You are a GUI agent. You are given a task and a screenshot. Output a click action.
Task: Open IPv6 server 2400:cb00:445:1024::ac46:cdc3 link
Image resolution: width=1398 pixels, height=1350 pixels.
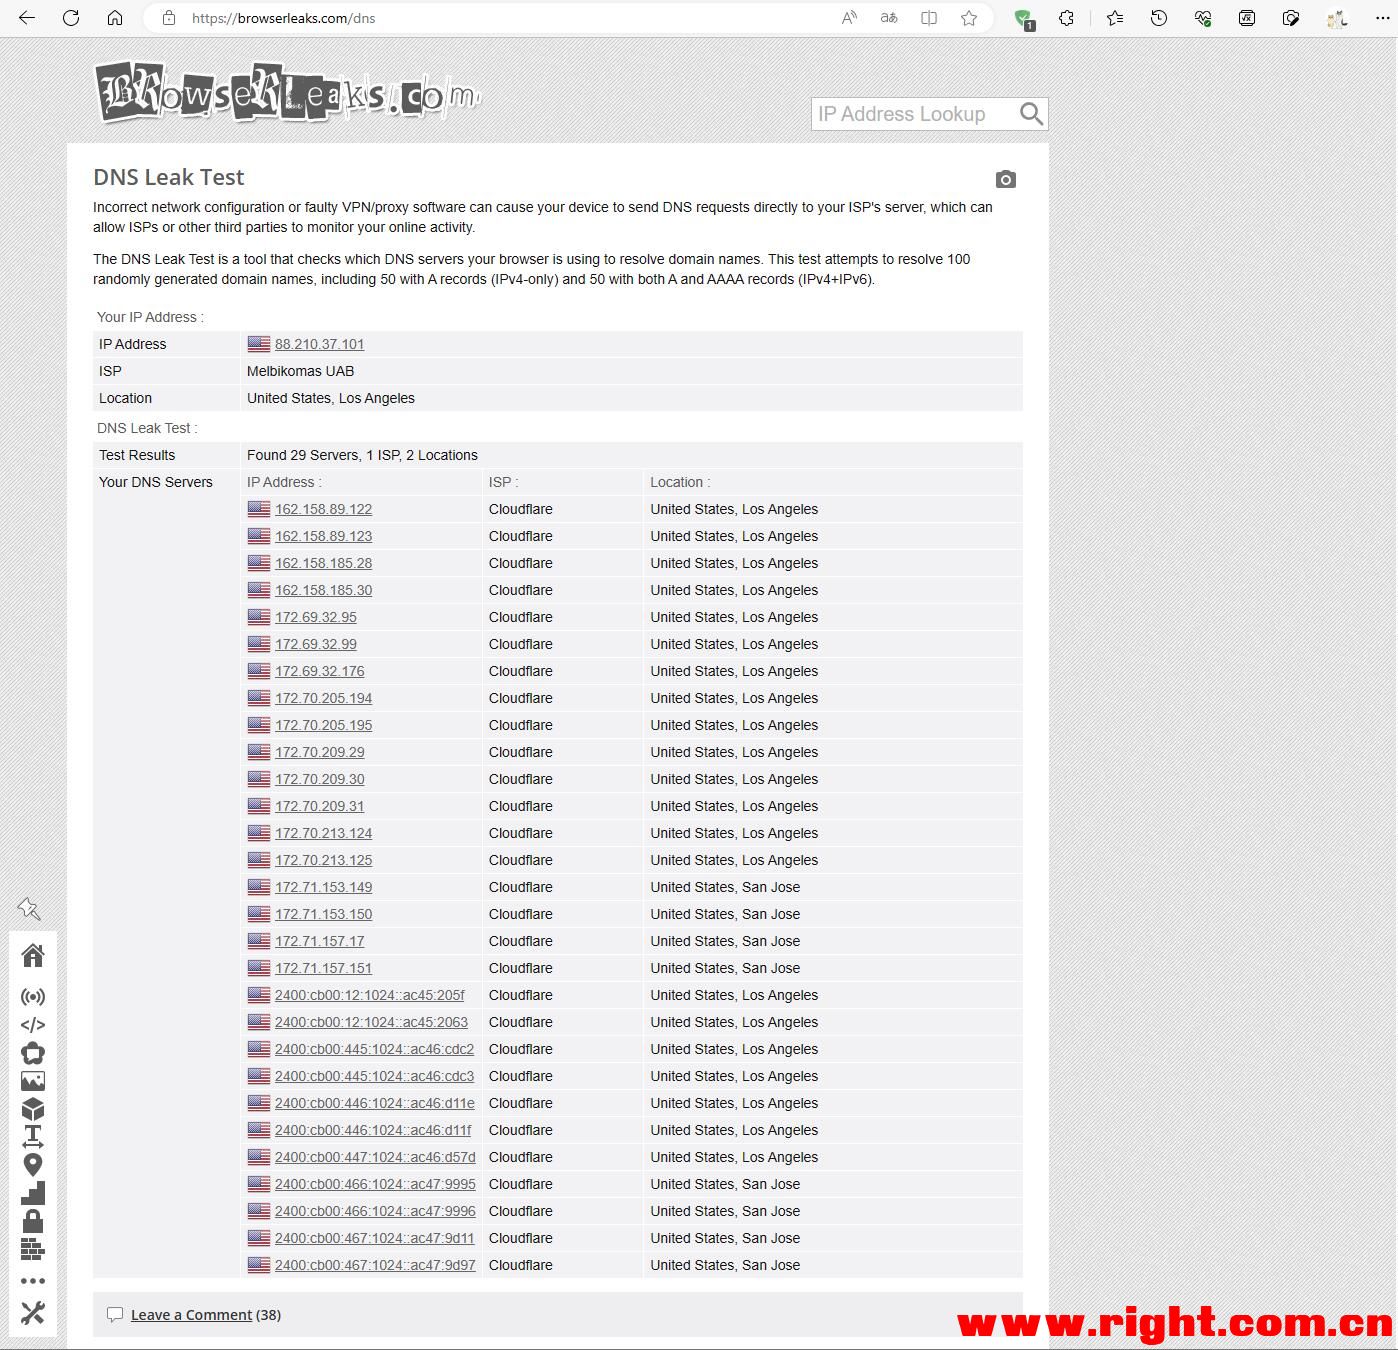[x=374, y=1076]
